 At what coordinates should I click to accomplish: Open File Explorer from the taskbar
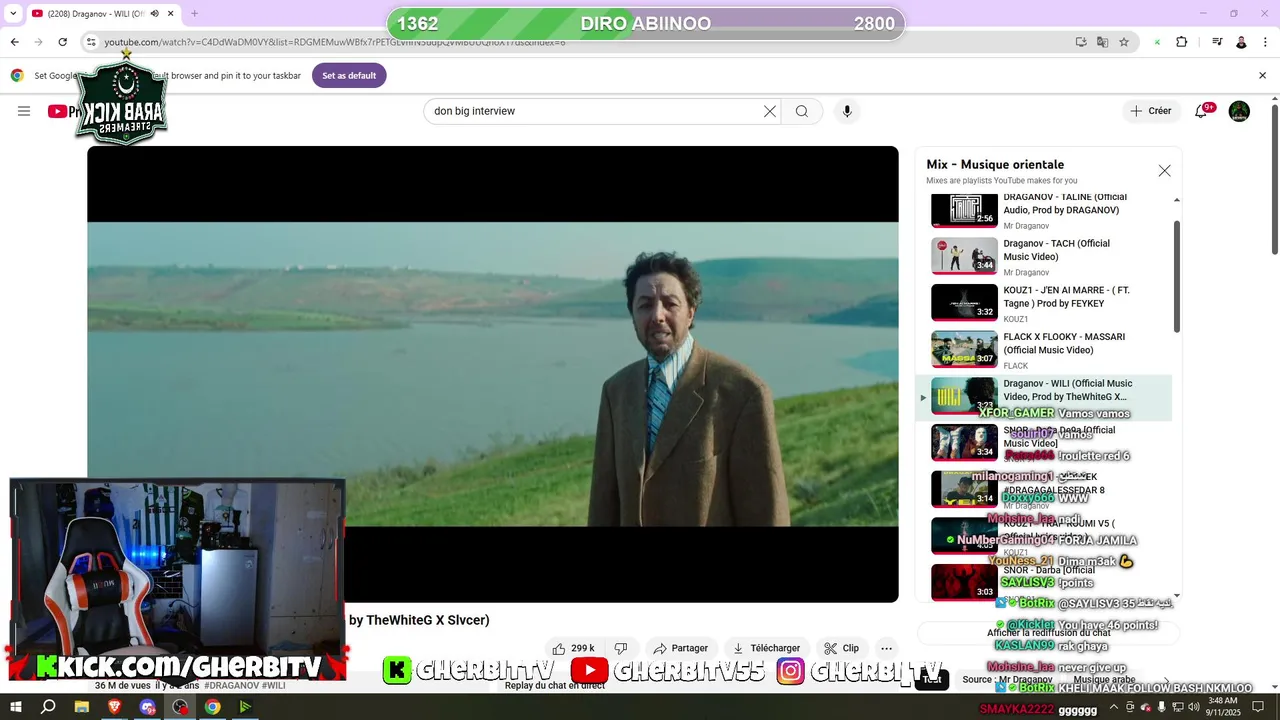point(82,707)
